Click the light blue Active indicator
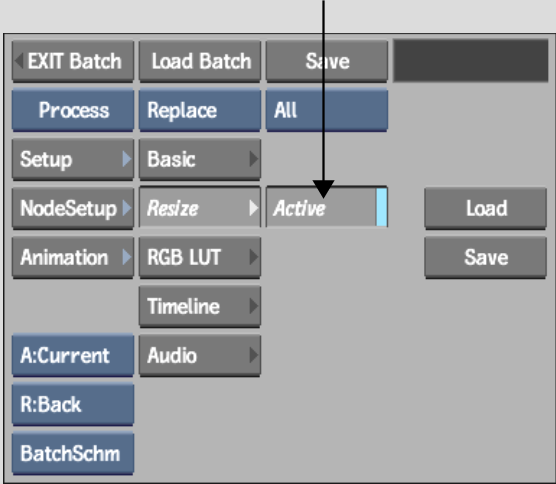The width and height of the screenshot is (556, 484). click(382, 207)
